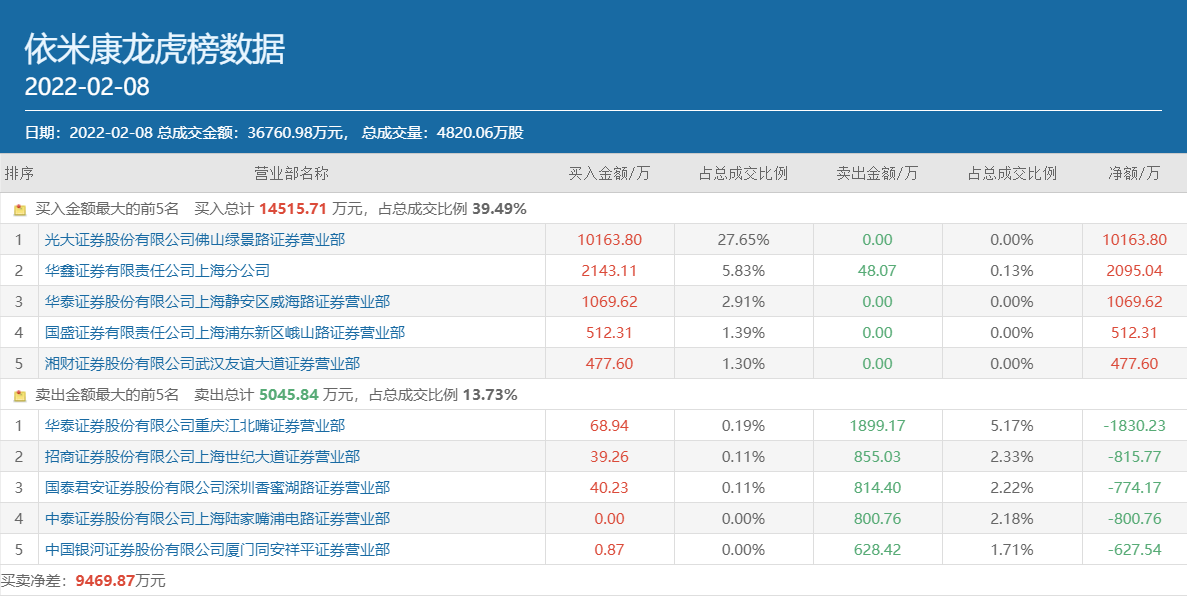This screenshot has height=600, width=1187.
Task: Click the 依米康龙虎榜数据 page title
Action: tap(154, 49)
